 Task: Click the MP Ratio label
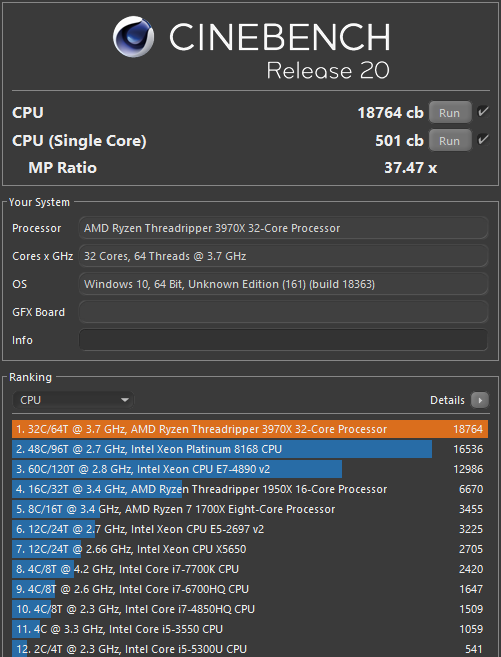tap(62, 168)
